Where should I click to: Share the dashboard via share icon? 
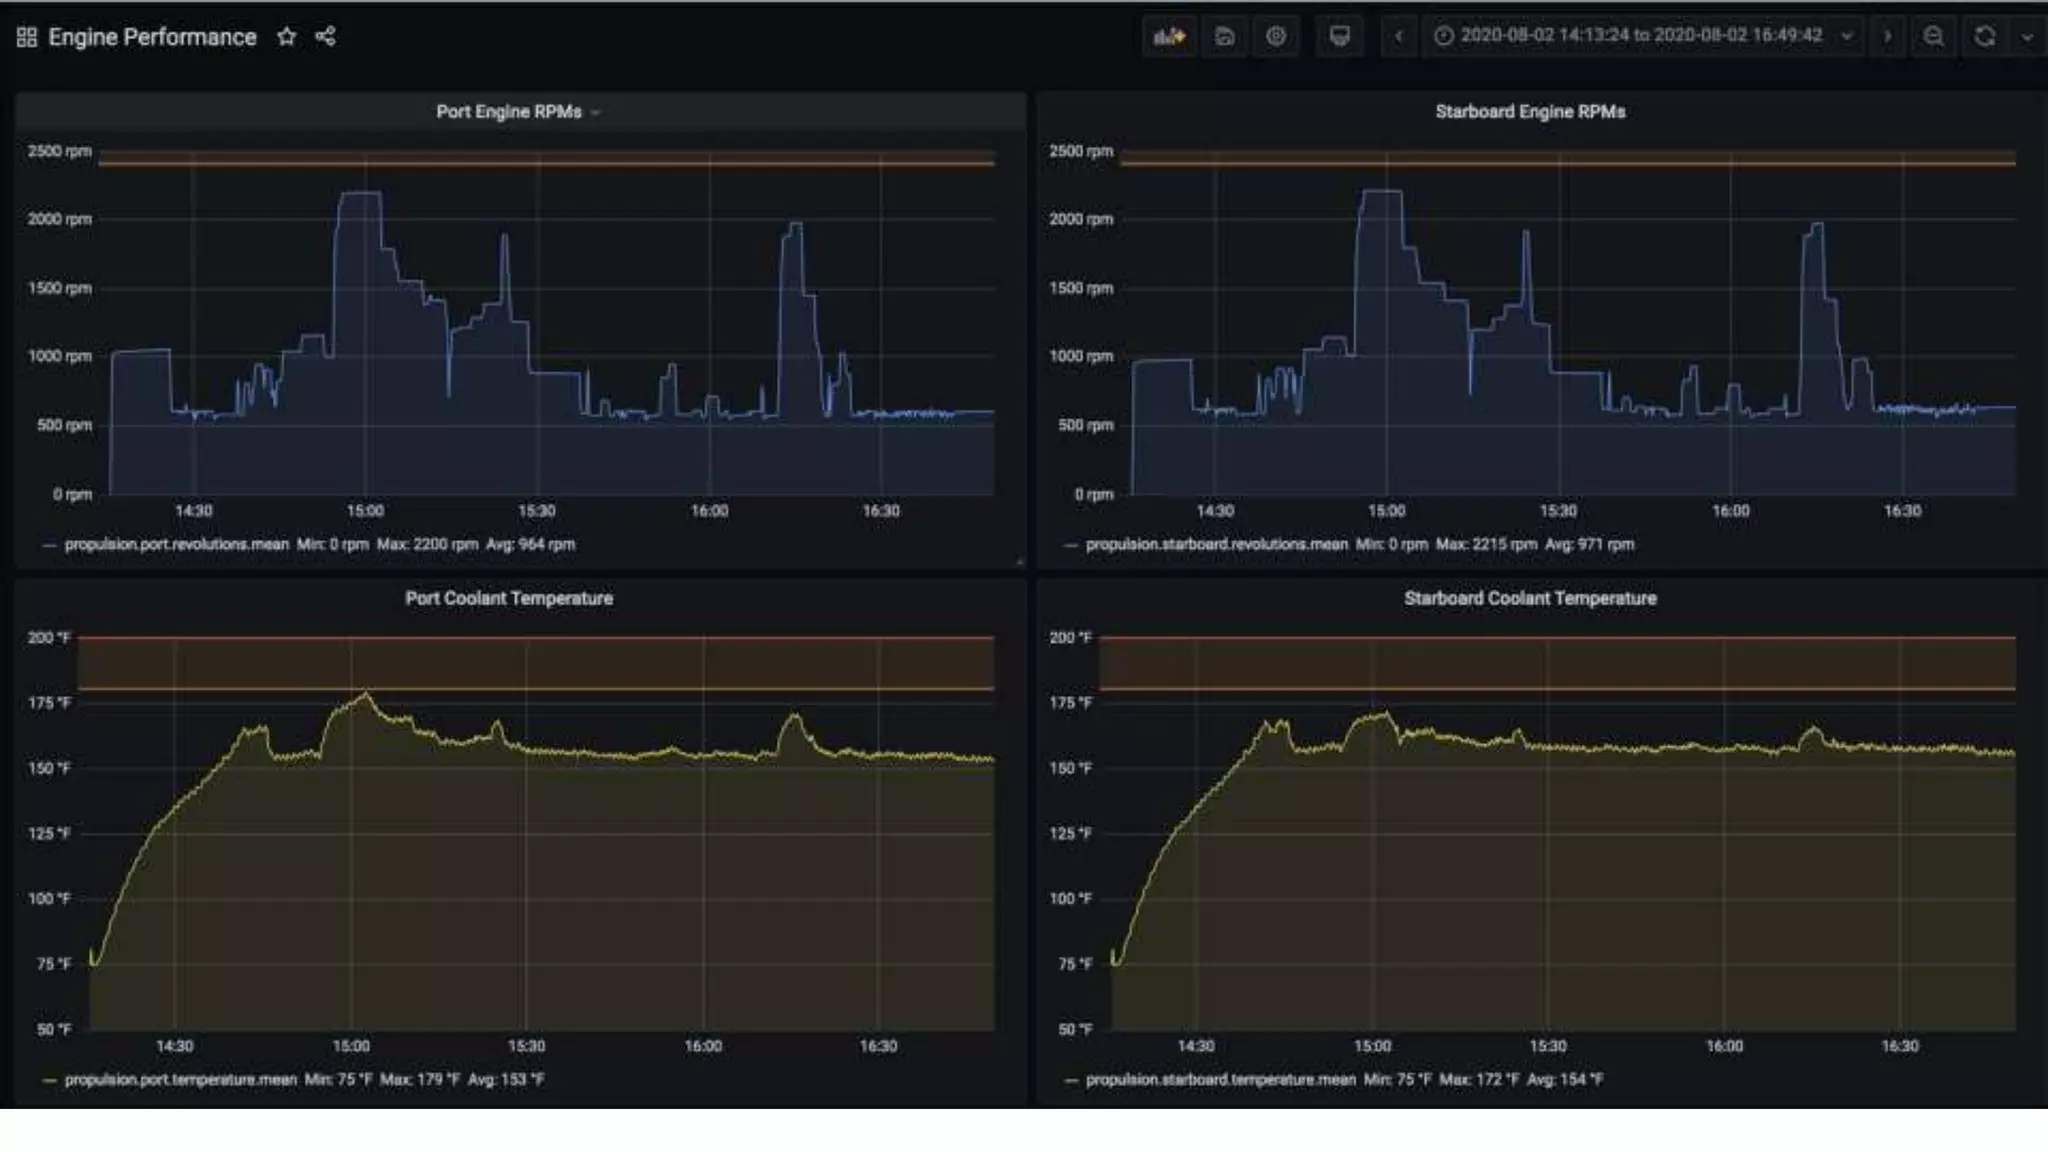pyautogui.click(x=325, y=37)
